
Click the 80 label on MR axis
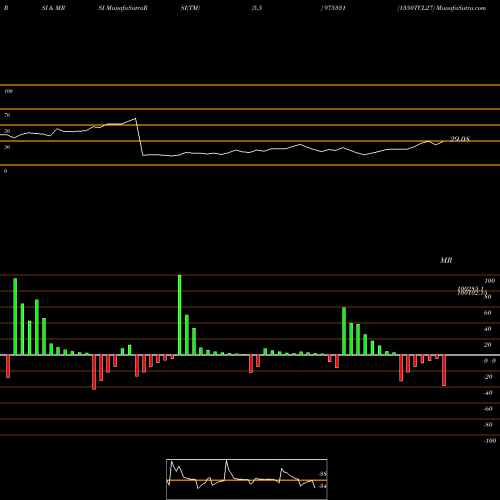coord(488,297)
